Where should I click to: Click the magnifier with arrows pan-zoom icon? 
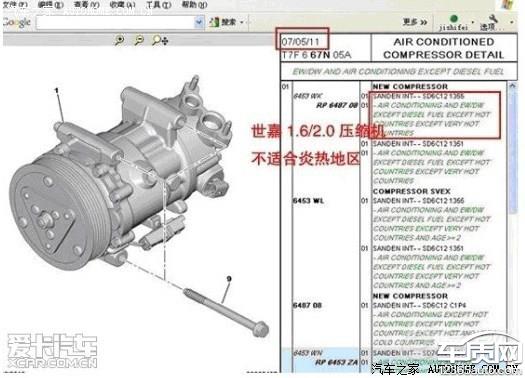(x=160, y=41)
